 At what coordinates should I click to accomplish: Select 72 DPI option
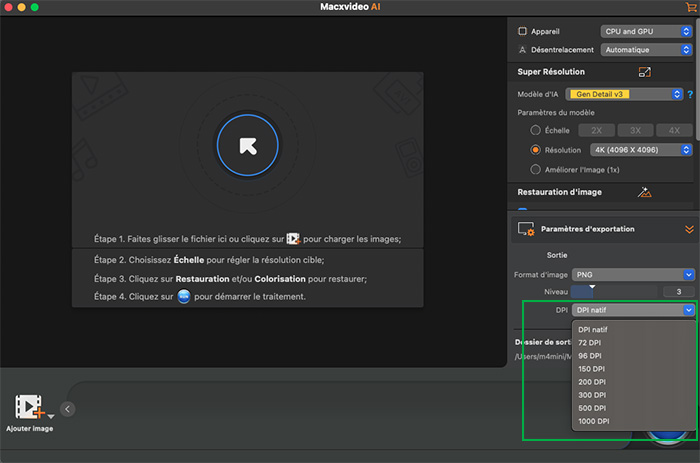pos(633,342)
